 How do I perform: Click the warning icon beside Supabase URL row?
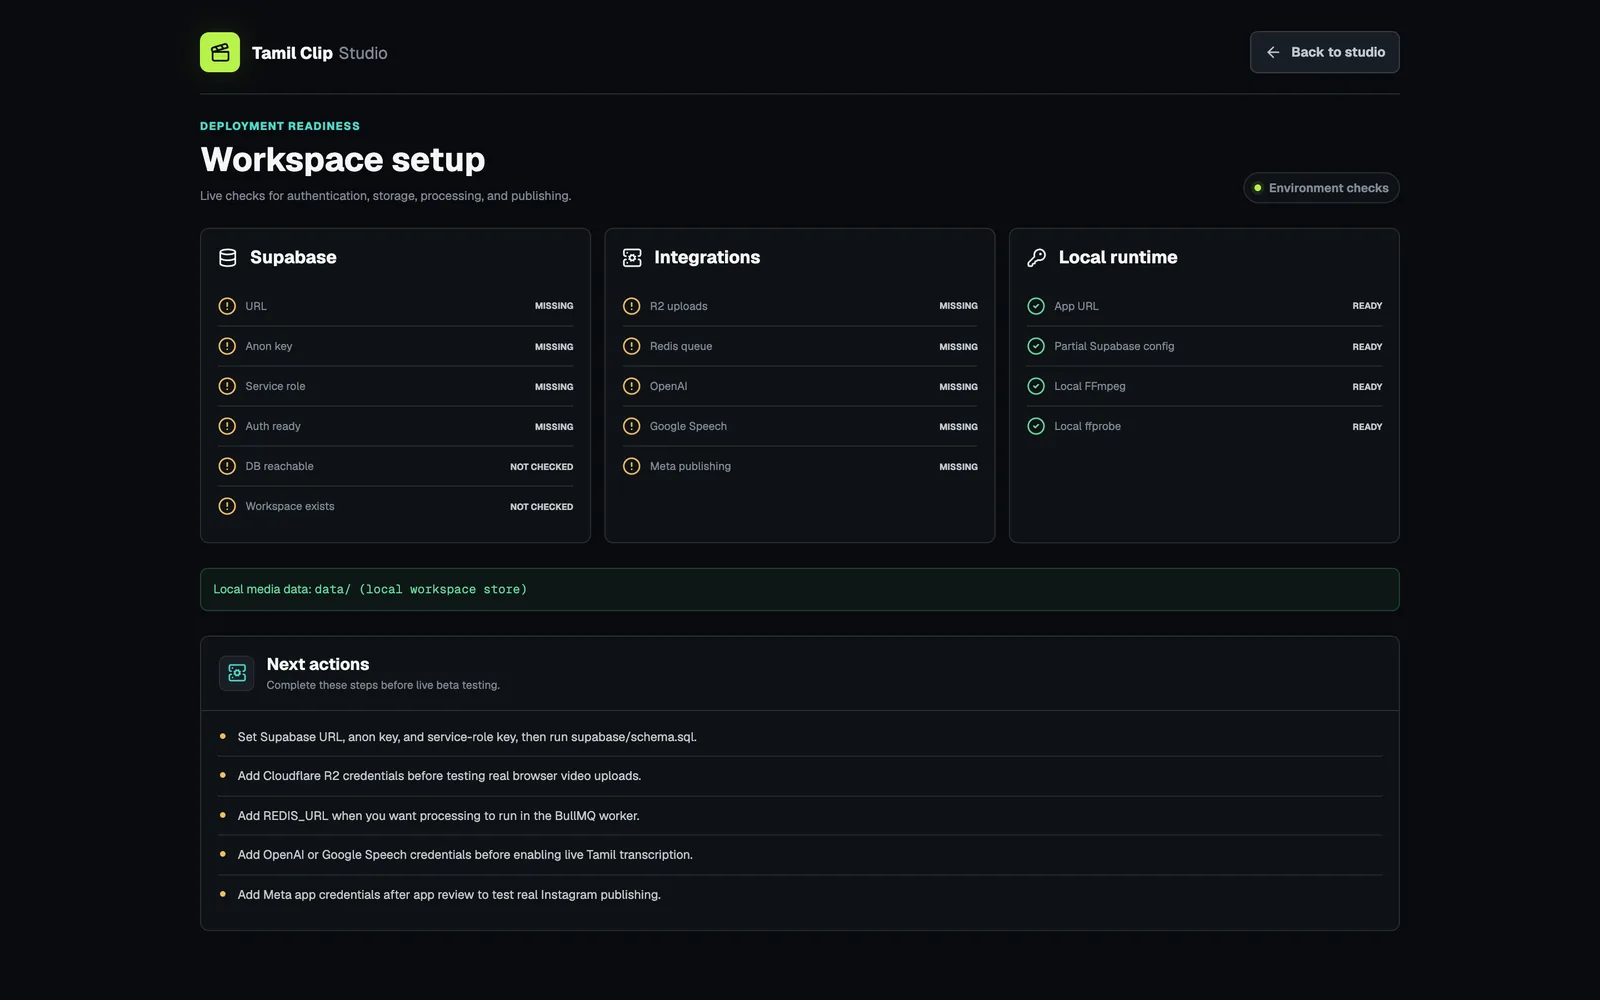pyautogui.click(x=227, y=306)
